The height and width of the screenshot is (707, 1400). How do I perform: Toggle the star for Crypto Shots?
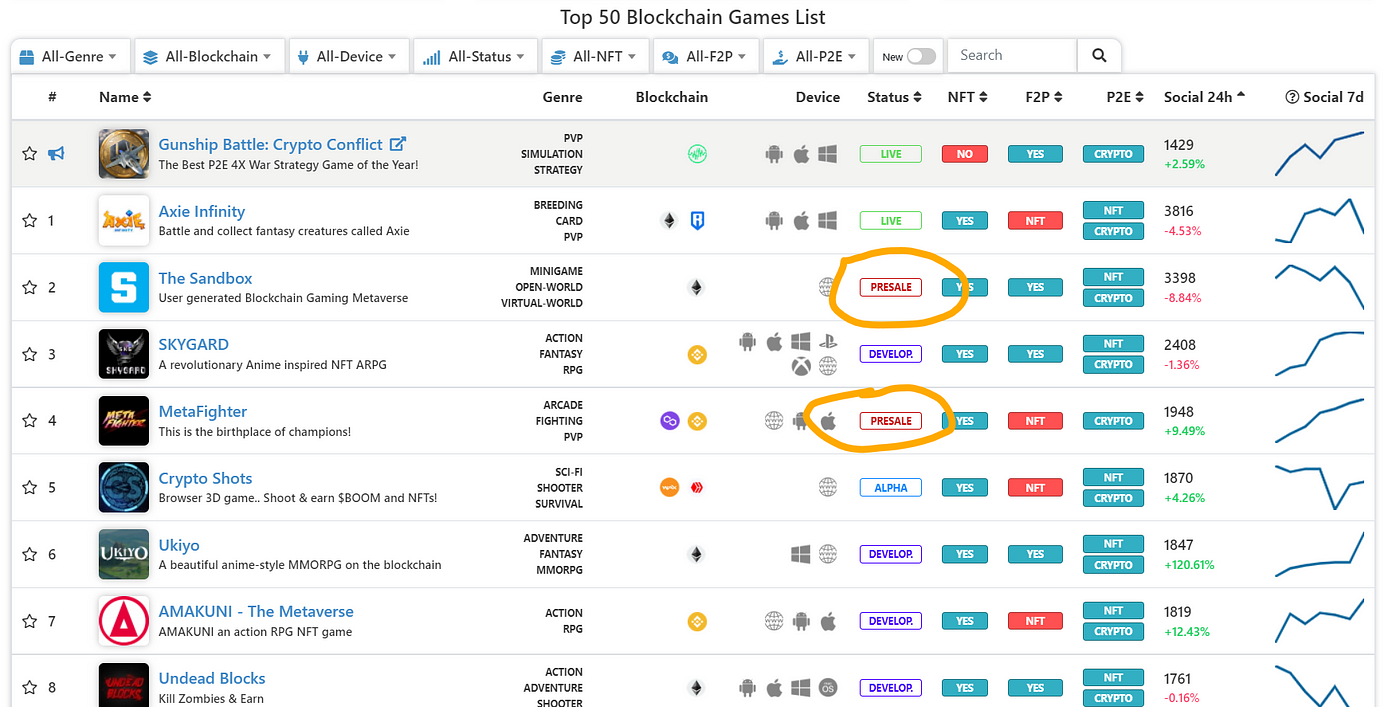[x=30, y=488]
